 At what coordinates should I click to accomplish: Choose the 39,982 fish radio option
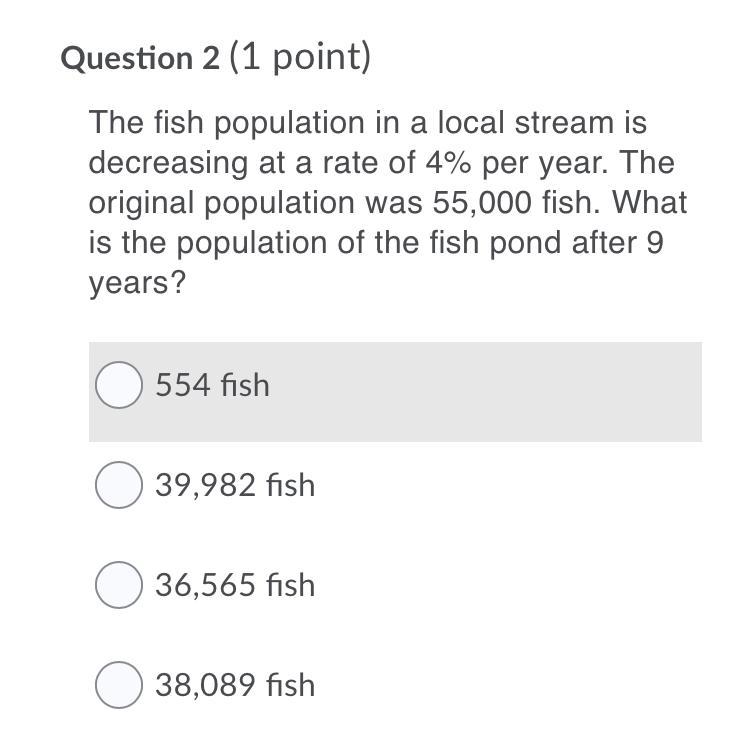click(x=119, y=485)
